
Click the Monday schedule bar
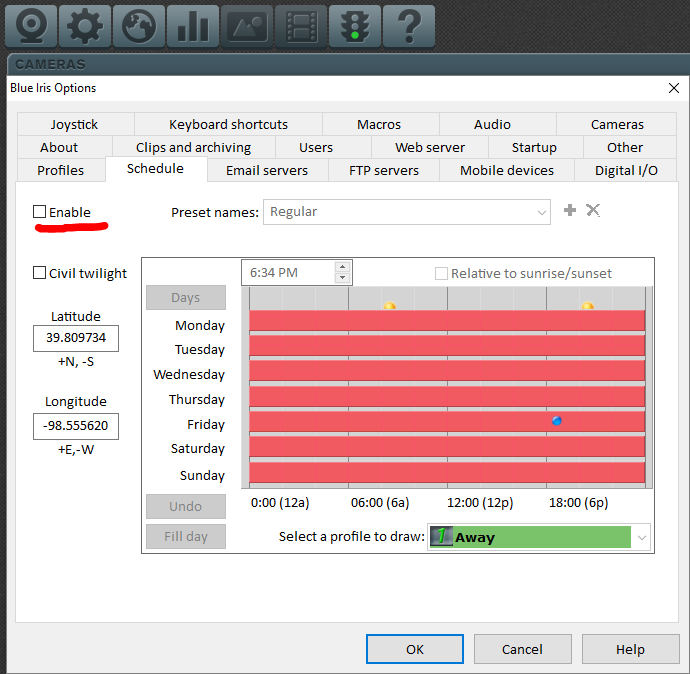click(447, 321)
